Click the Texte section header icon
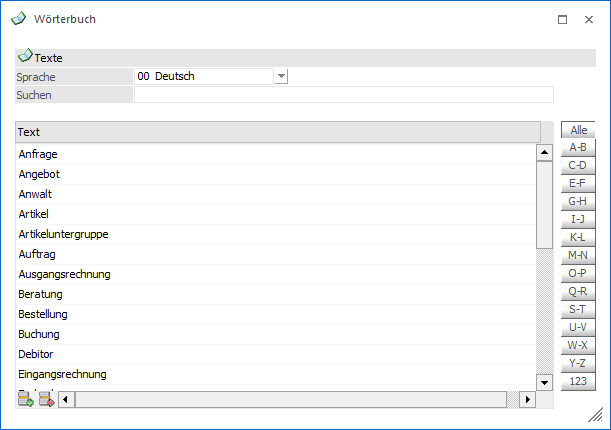The height and width of the screenshot is (430, 611). point(25,57)
